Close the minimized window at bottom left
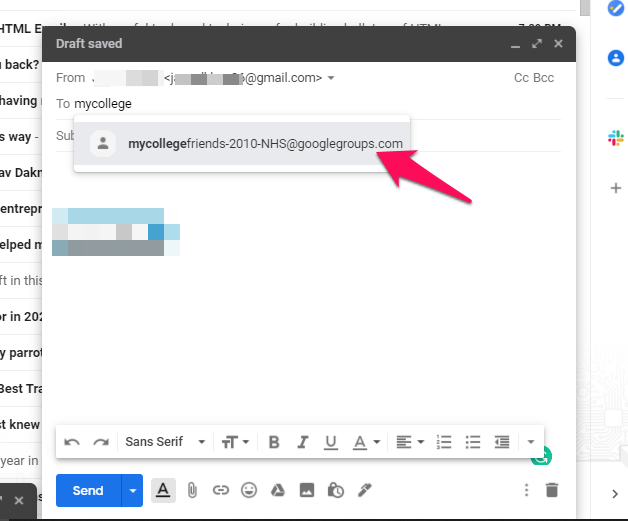Viewport: 628px width, 521px height. point(19,500)
